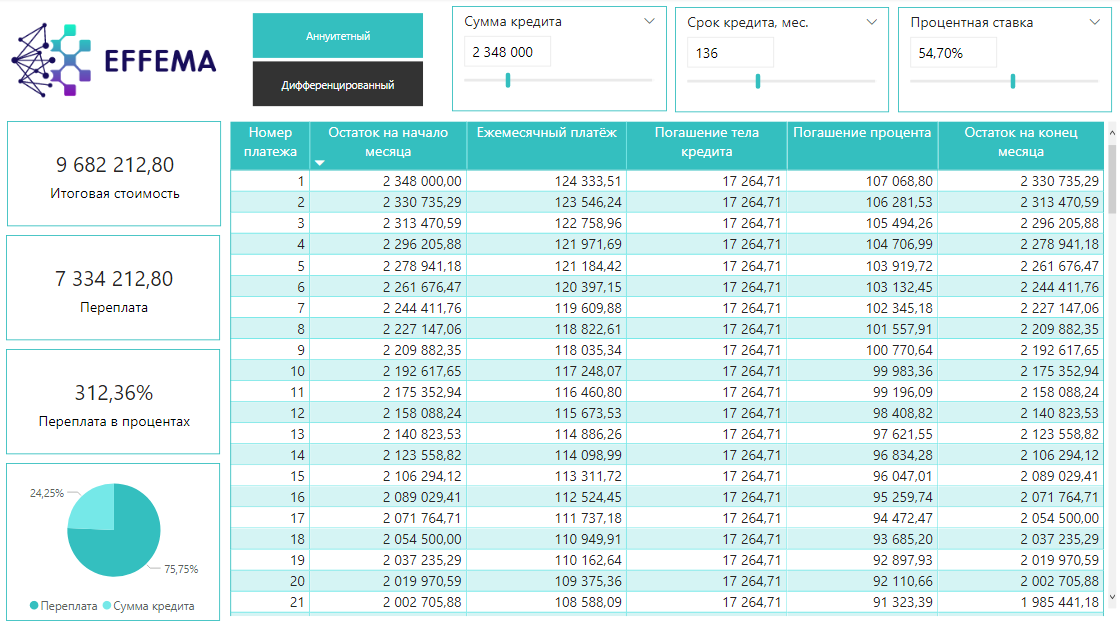Image resolution: width=1120 pixels, height=626 pixels.
Task: Click the Сумма кредита slider handle
Action: pyautogui.click(x=508, y=81)
